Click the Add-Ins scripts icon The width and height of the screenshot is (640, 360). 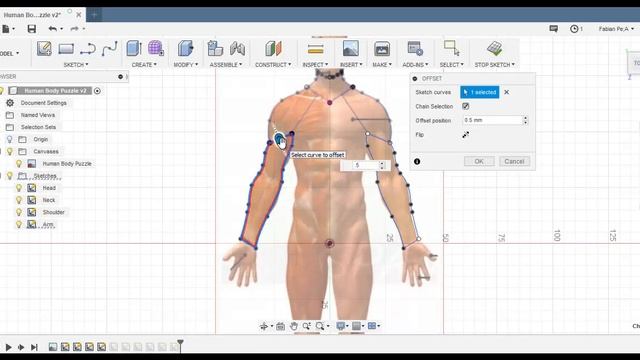point(415,49)
